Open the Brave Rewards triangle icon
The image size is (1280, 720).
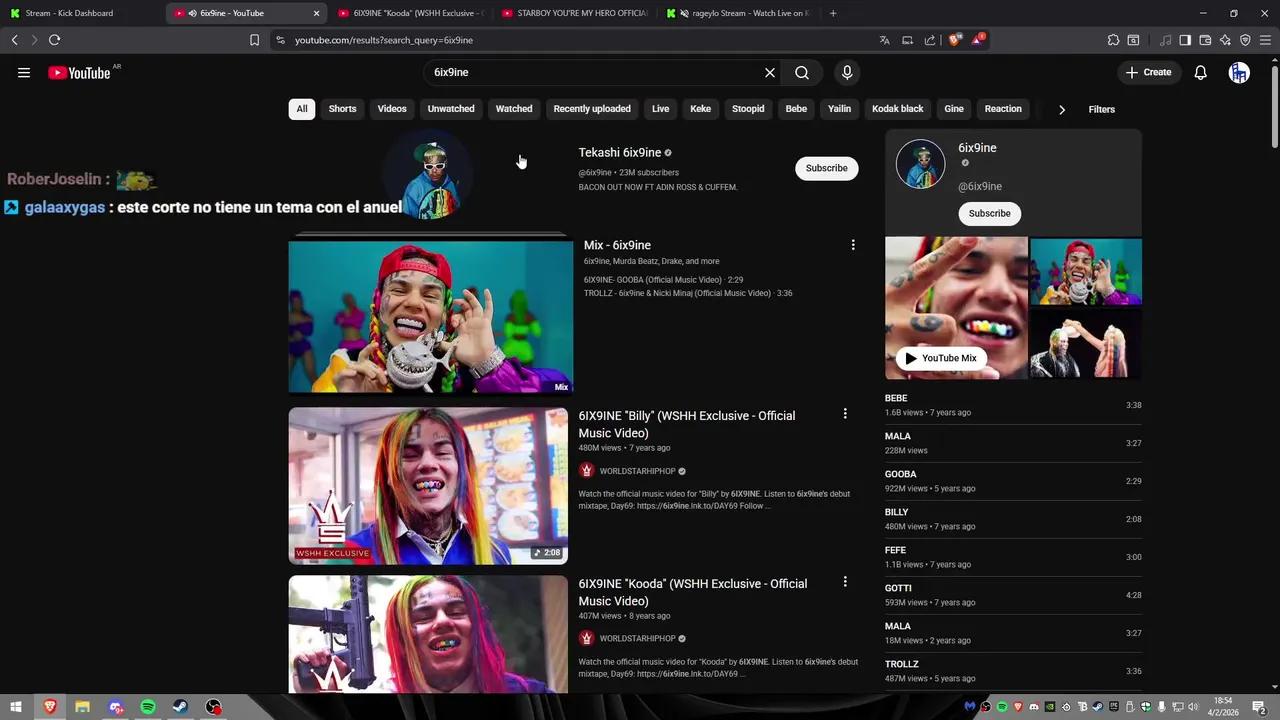(x=978, y=40)
